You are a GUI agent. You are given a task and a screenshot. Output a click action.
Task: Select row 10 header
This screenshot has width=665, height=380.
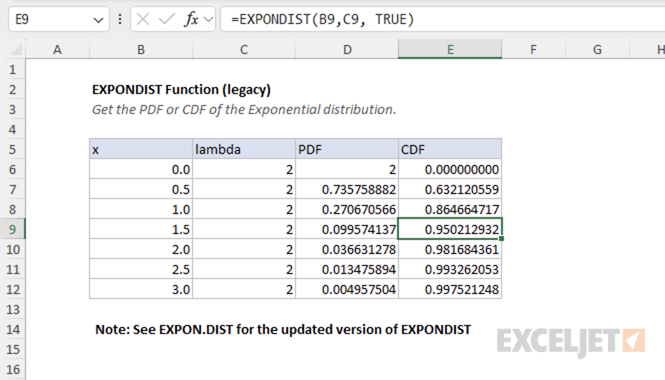point(13,249)
